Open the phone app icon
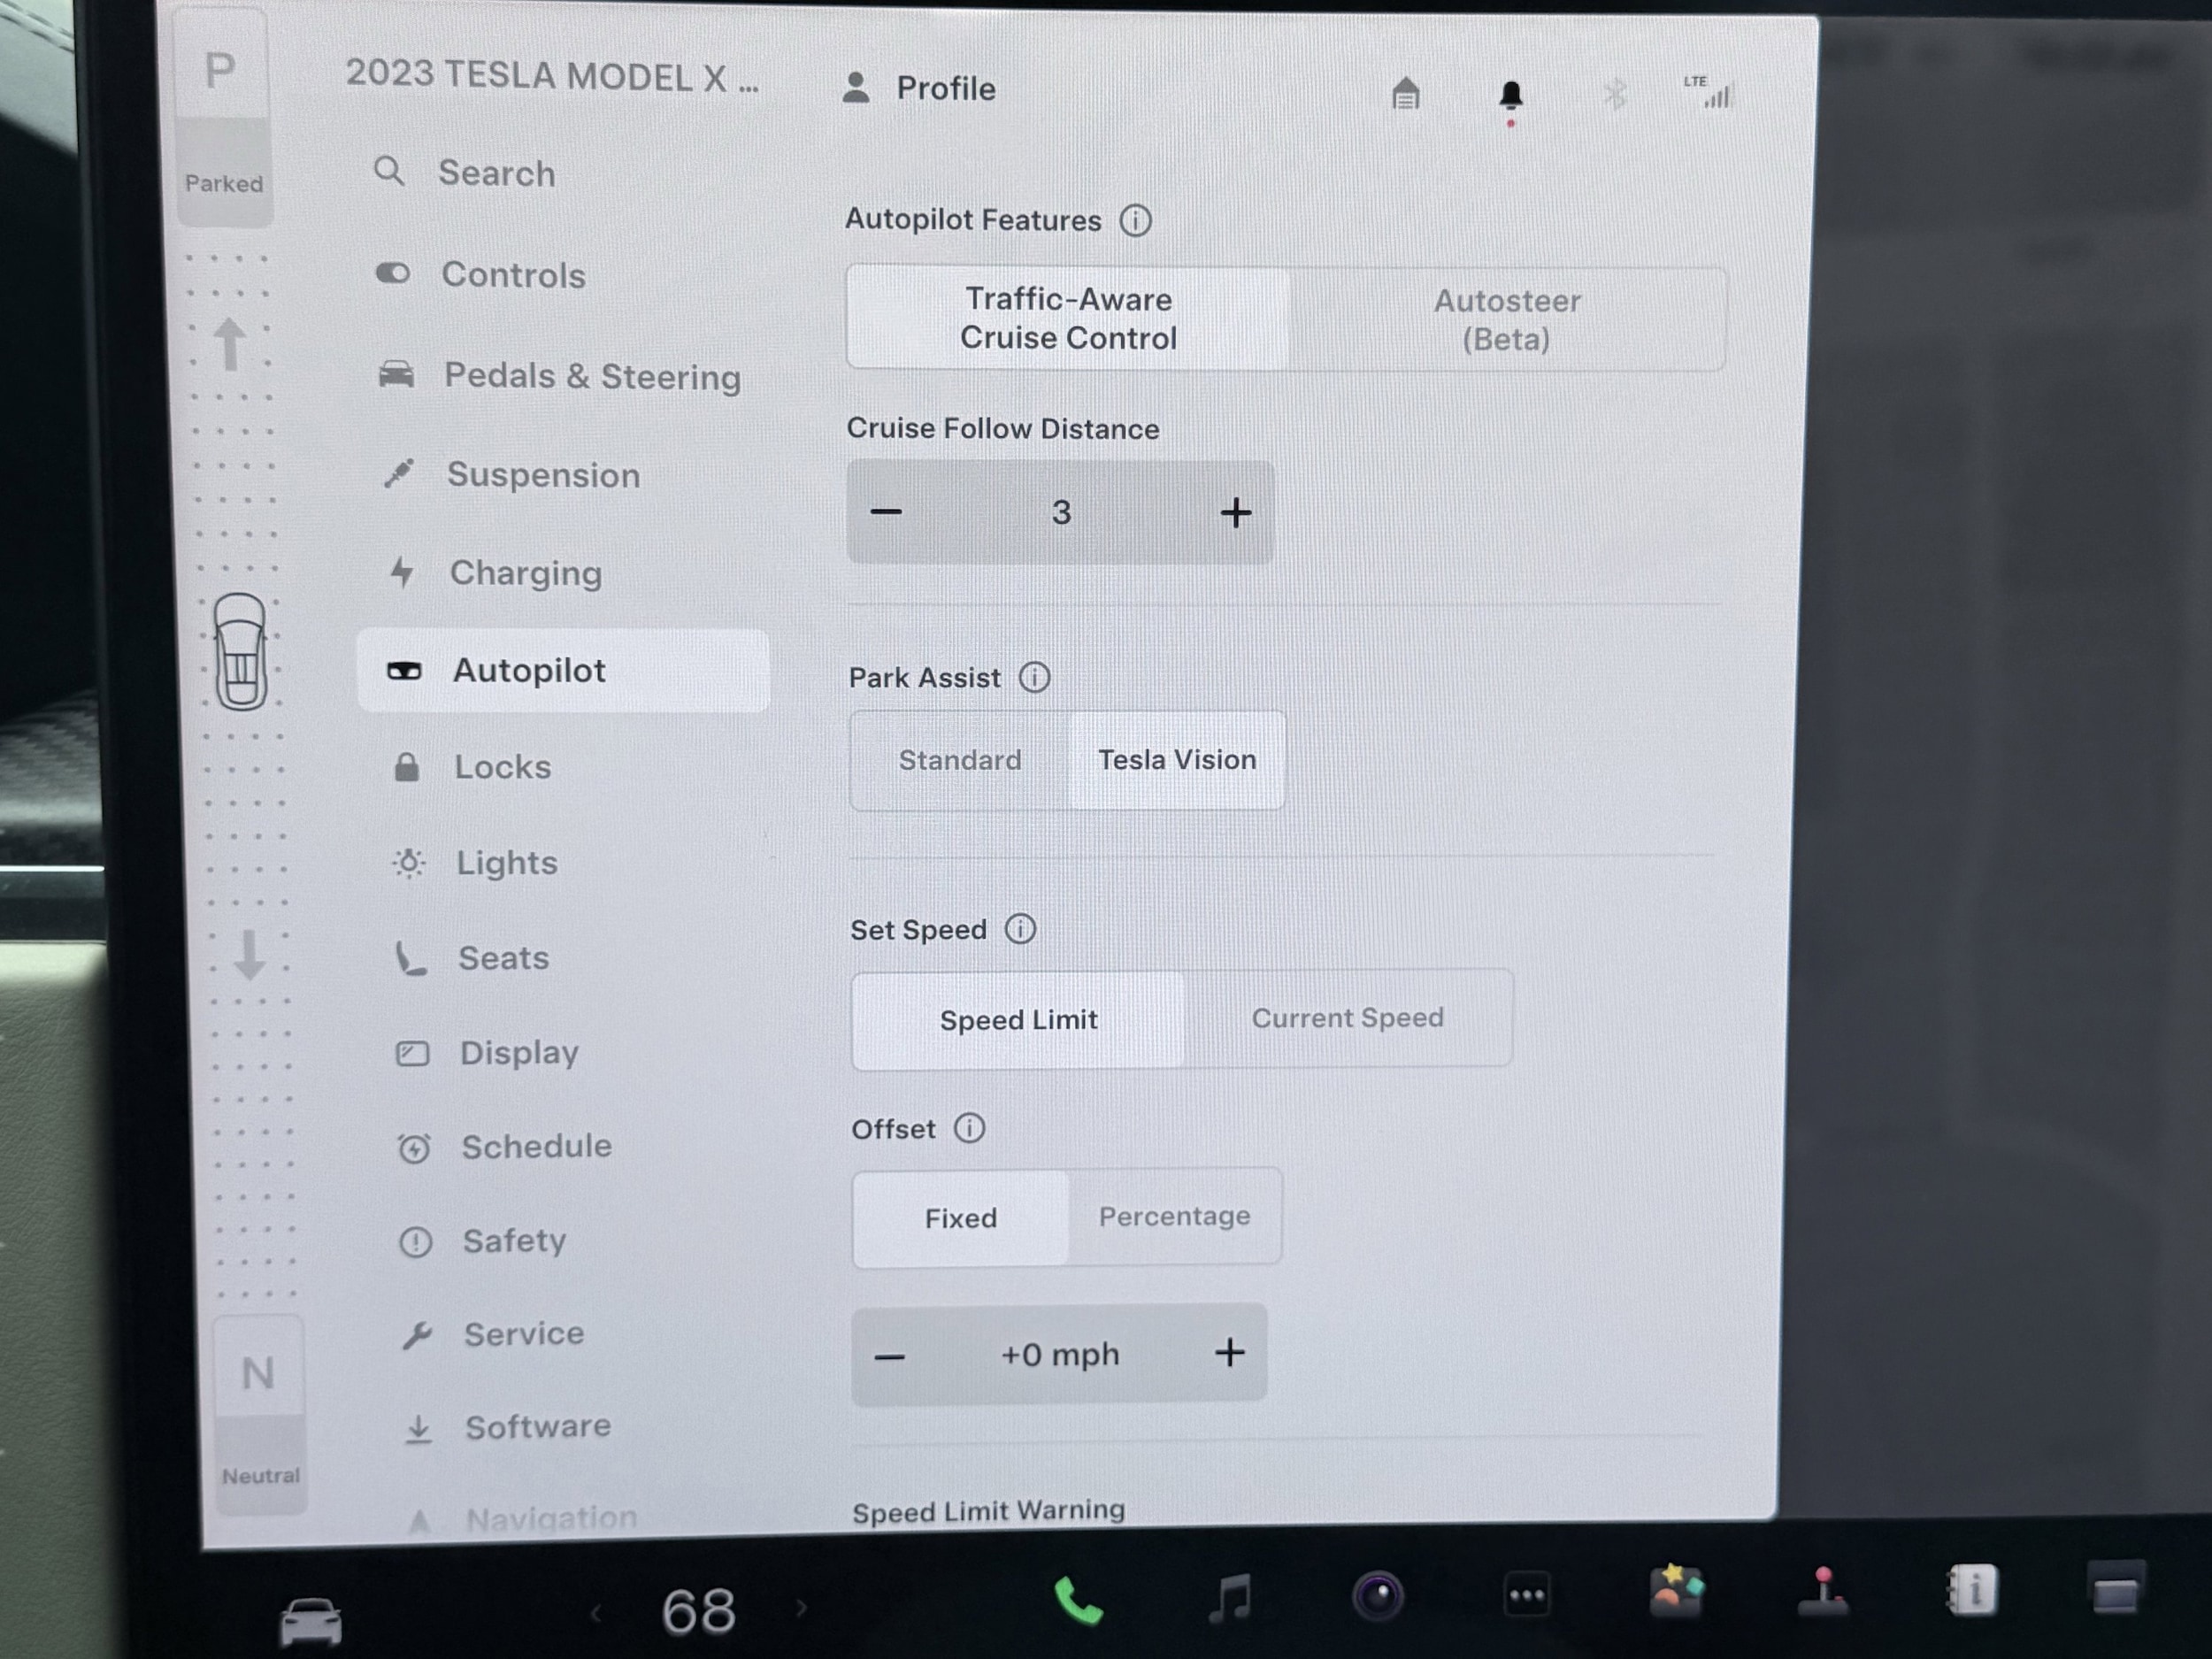This screenshot has width=2212, height=1659. click(1078, 1601)
